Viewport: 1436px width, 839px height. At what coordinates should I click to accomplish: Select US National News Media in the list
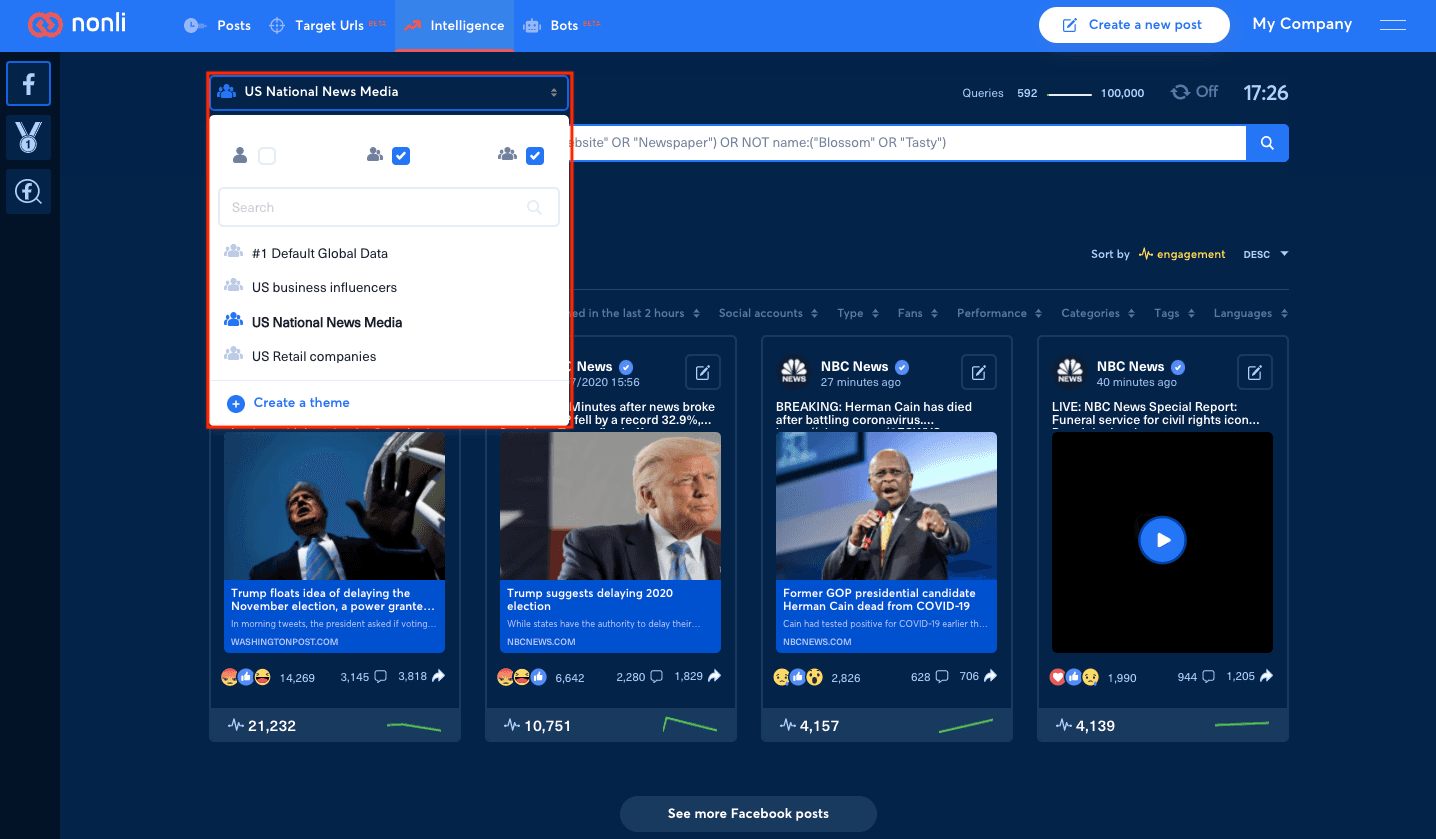(x=327, y=322)
